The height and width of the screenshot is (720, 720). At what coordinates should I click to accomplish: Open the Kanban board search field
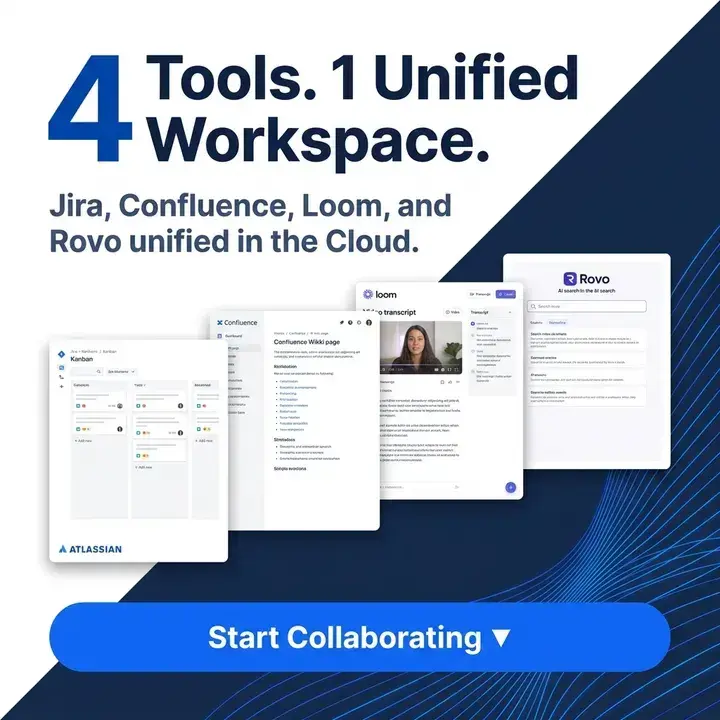(86, 371)
